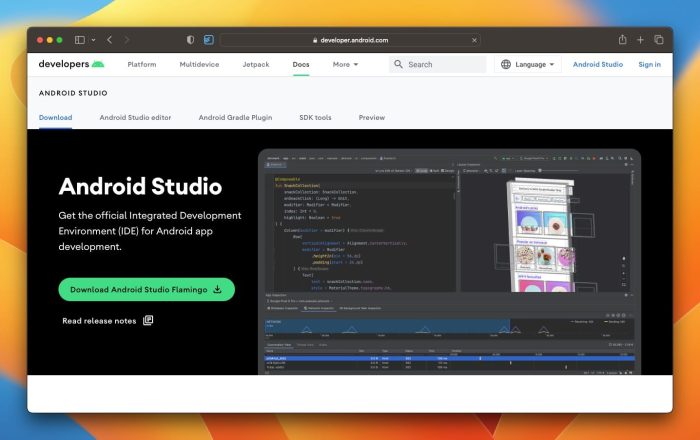Open the Android Studio link in header
Viewport: 700px width, 440px height.
pyautogui.click(x=598, y=64)
